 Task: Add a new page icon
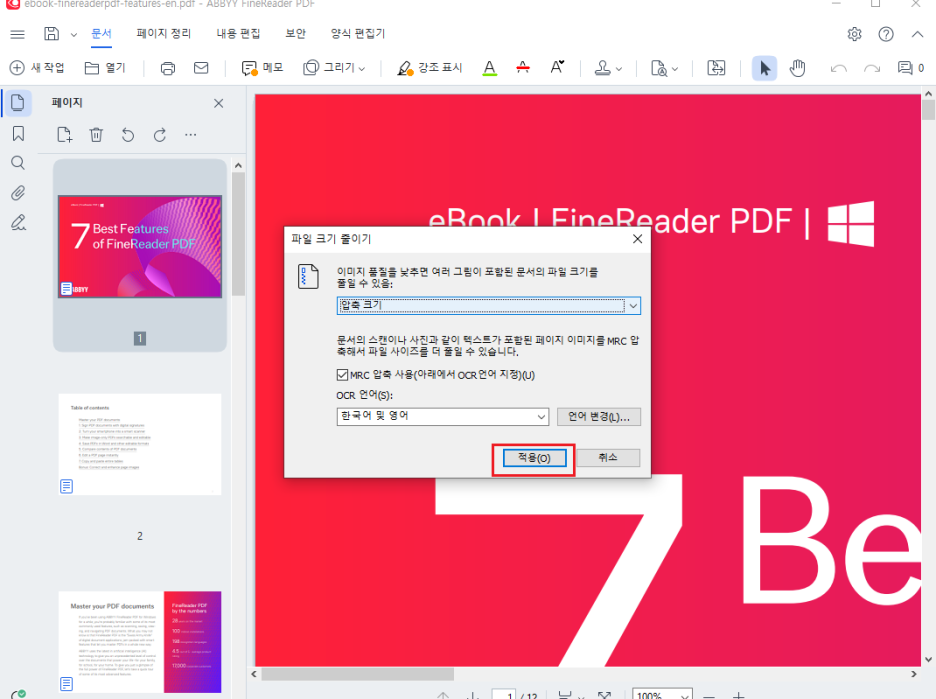64,135
